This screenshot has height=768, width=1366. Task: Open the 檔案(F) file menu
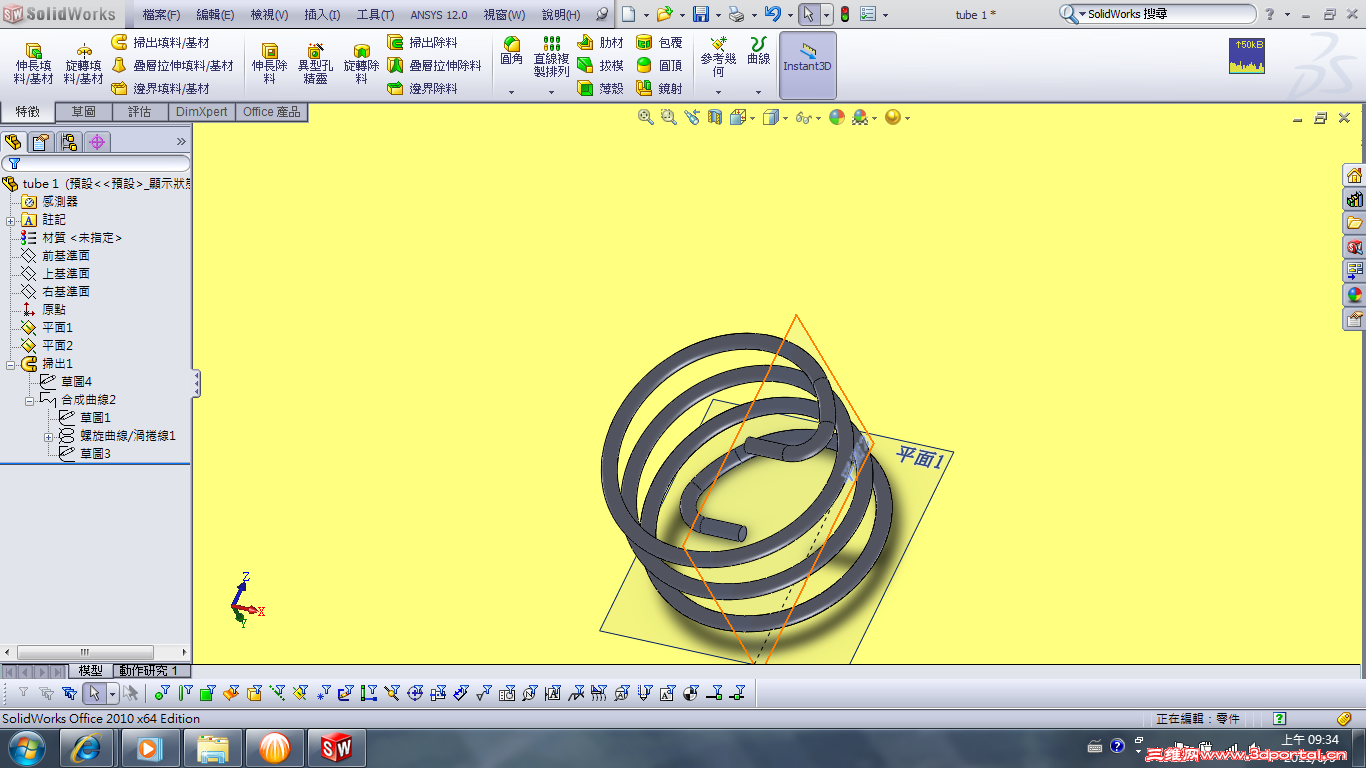162,15
